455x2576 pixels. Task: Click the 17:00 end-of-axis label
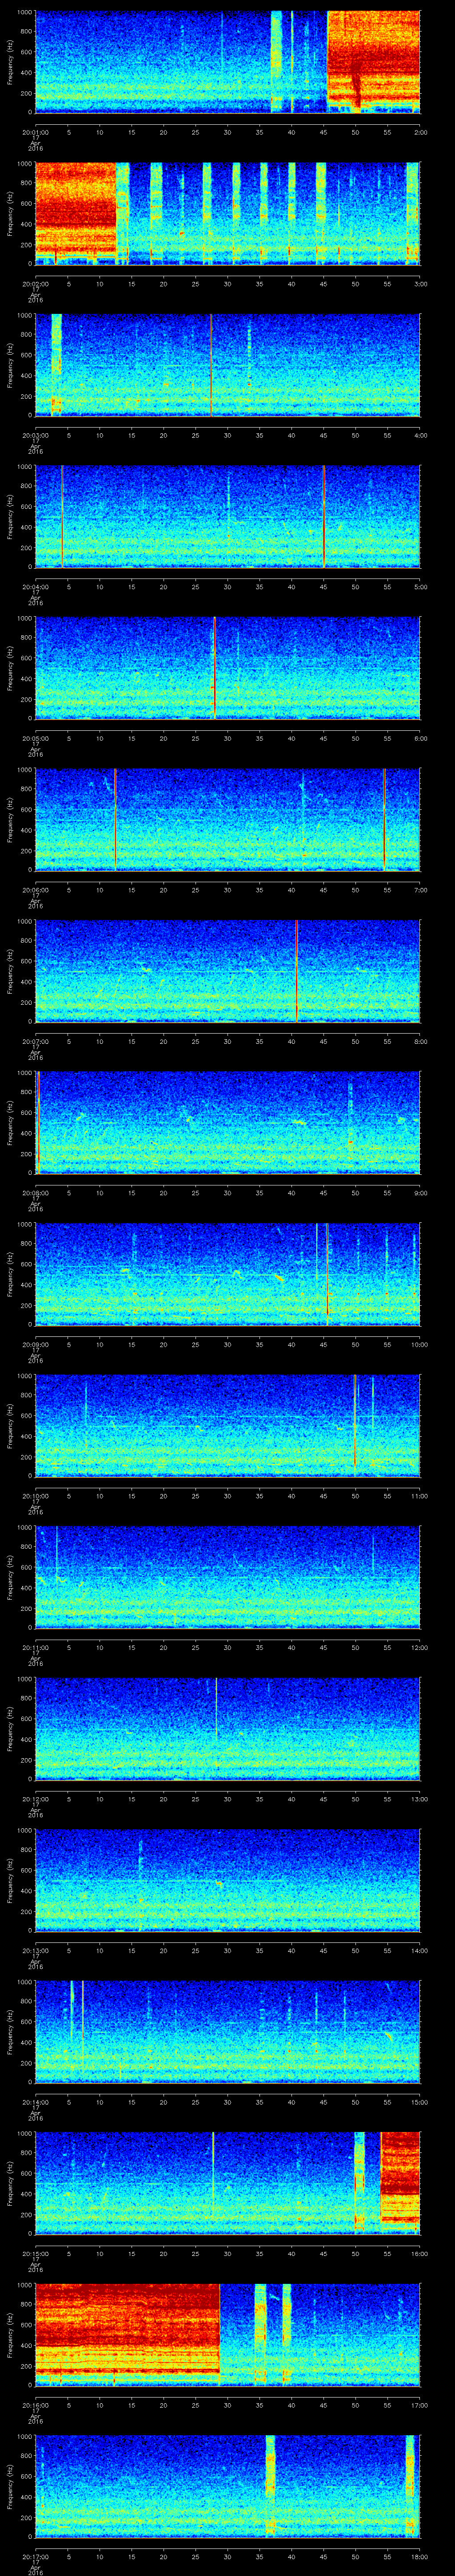[x=419, y=2405]
